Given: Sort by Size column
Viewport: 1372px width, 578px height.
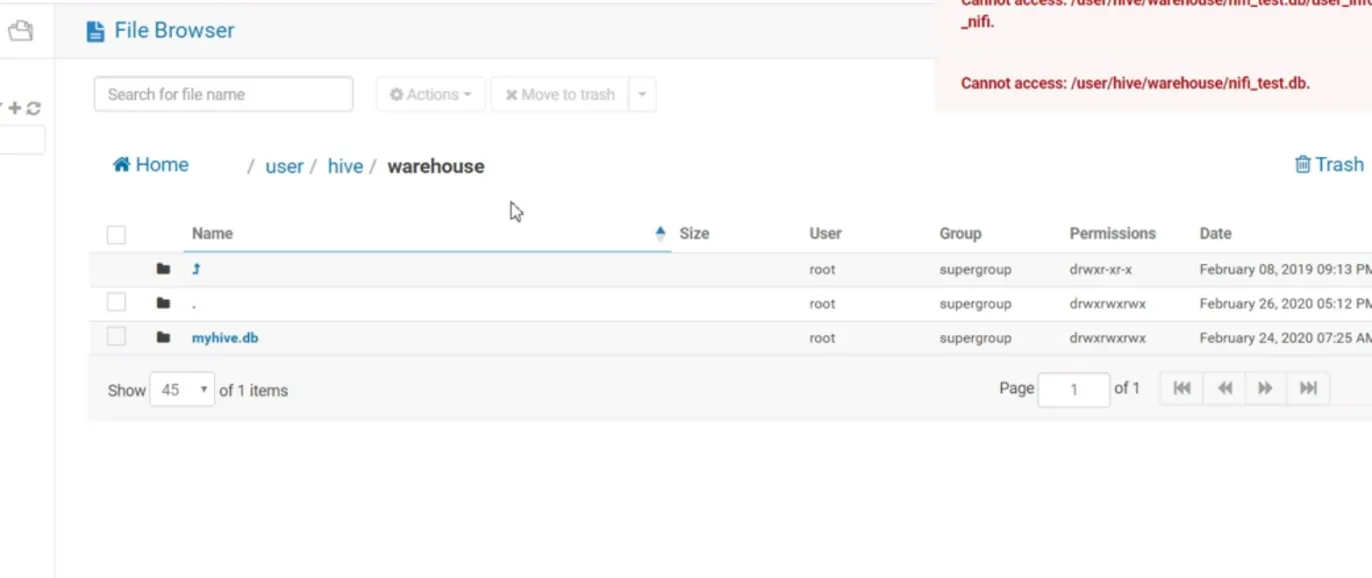Looking at the screenshot, I should click(x=694, y=233).
